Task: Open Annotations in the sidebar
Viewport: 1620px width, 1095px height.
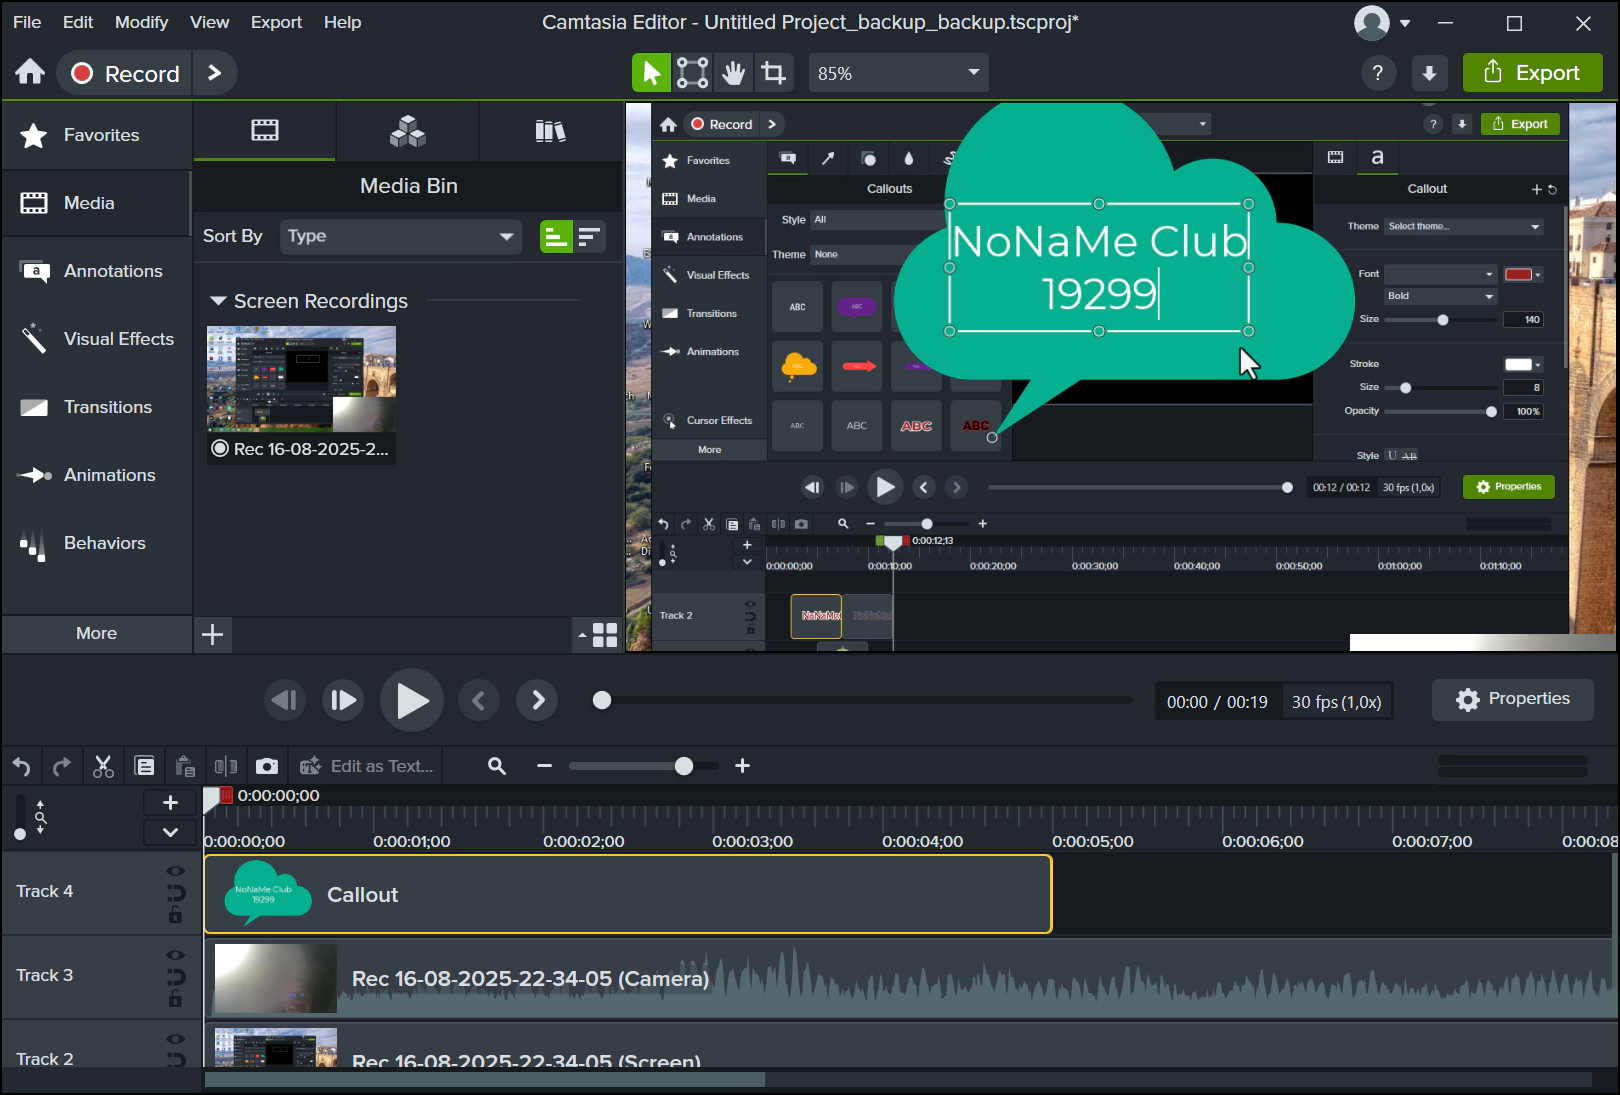Action: [x=96, y=271]
